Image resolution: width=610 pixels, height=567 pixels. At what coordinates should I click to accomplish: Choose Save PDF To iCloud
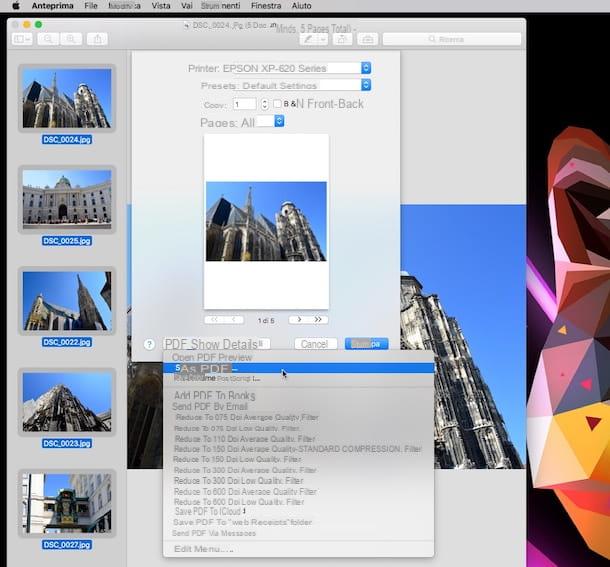click(x=298, y=511)
